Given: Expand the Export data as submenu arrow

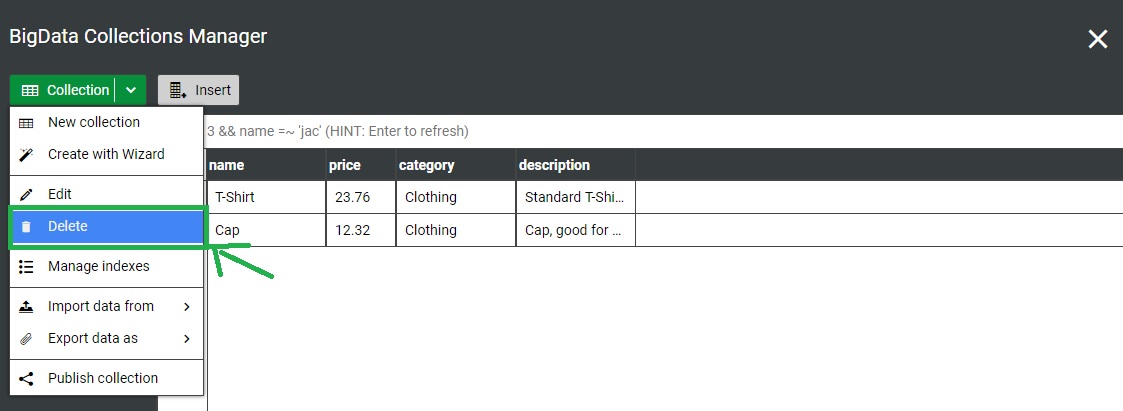Looking at the screenshot, I should click(187, 338).
